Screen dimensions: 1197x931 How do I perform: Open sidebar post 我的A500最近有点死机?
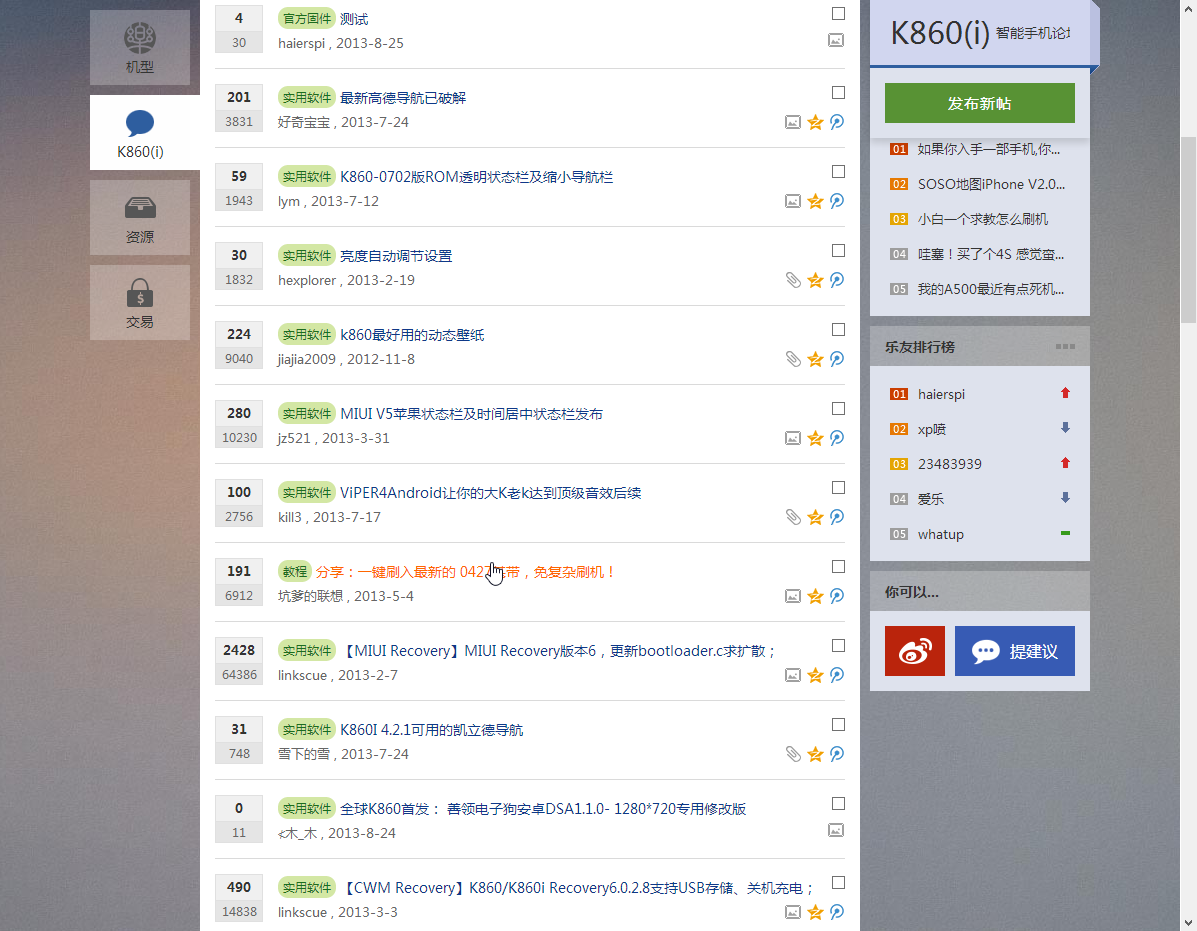pyautogui.click(x=990, y=289)
